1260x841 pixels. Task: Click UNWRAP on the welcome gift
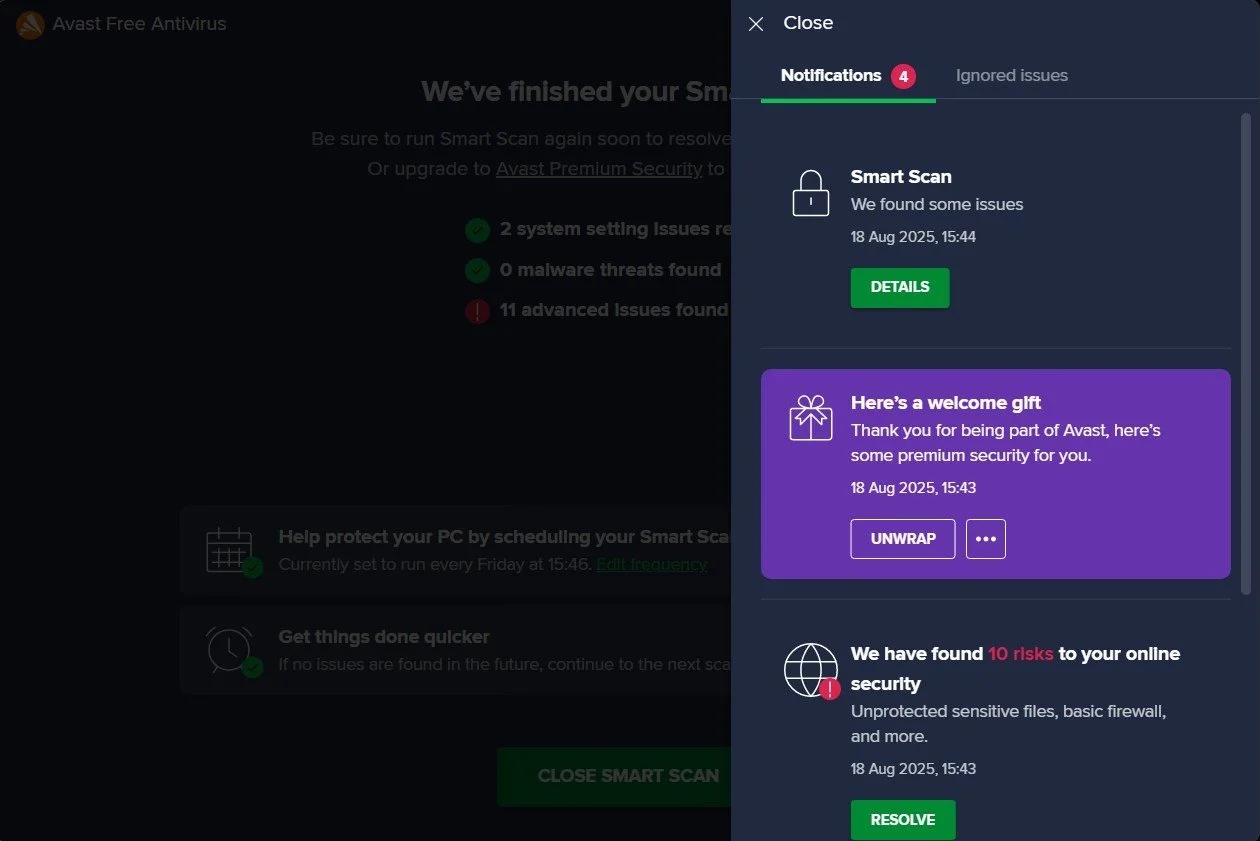(x=902, y=539)
